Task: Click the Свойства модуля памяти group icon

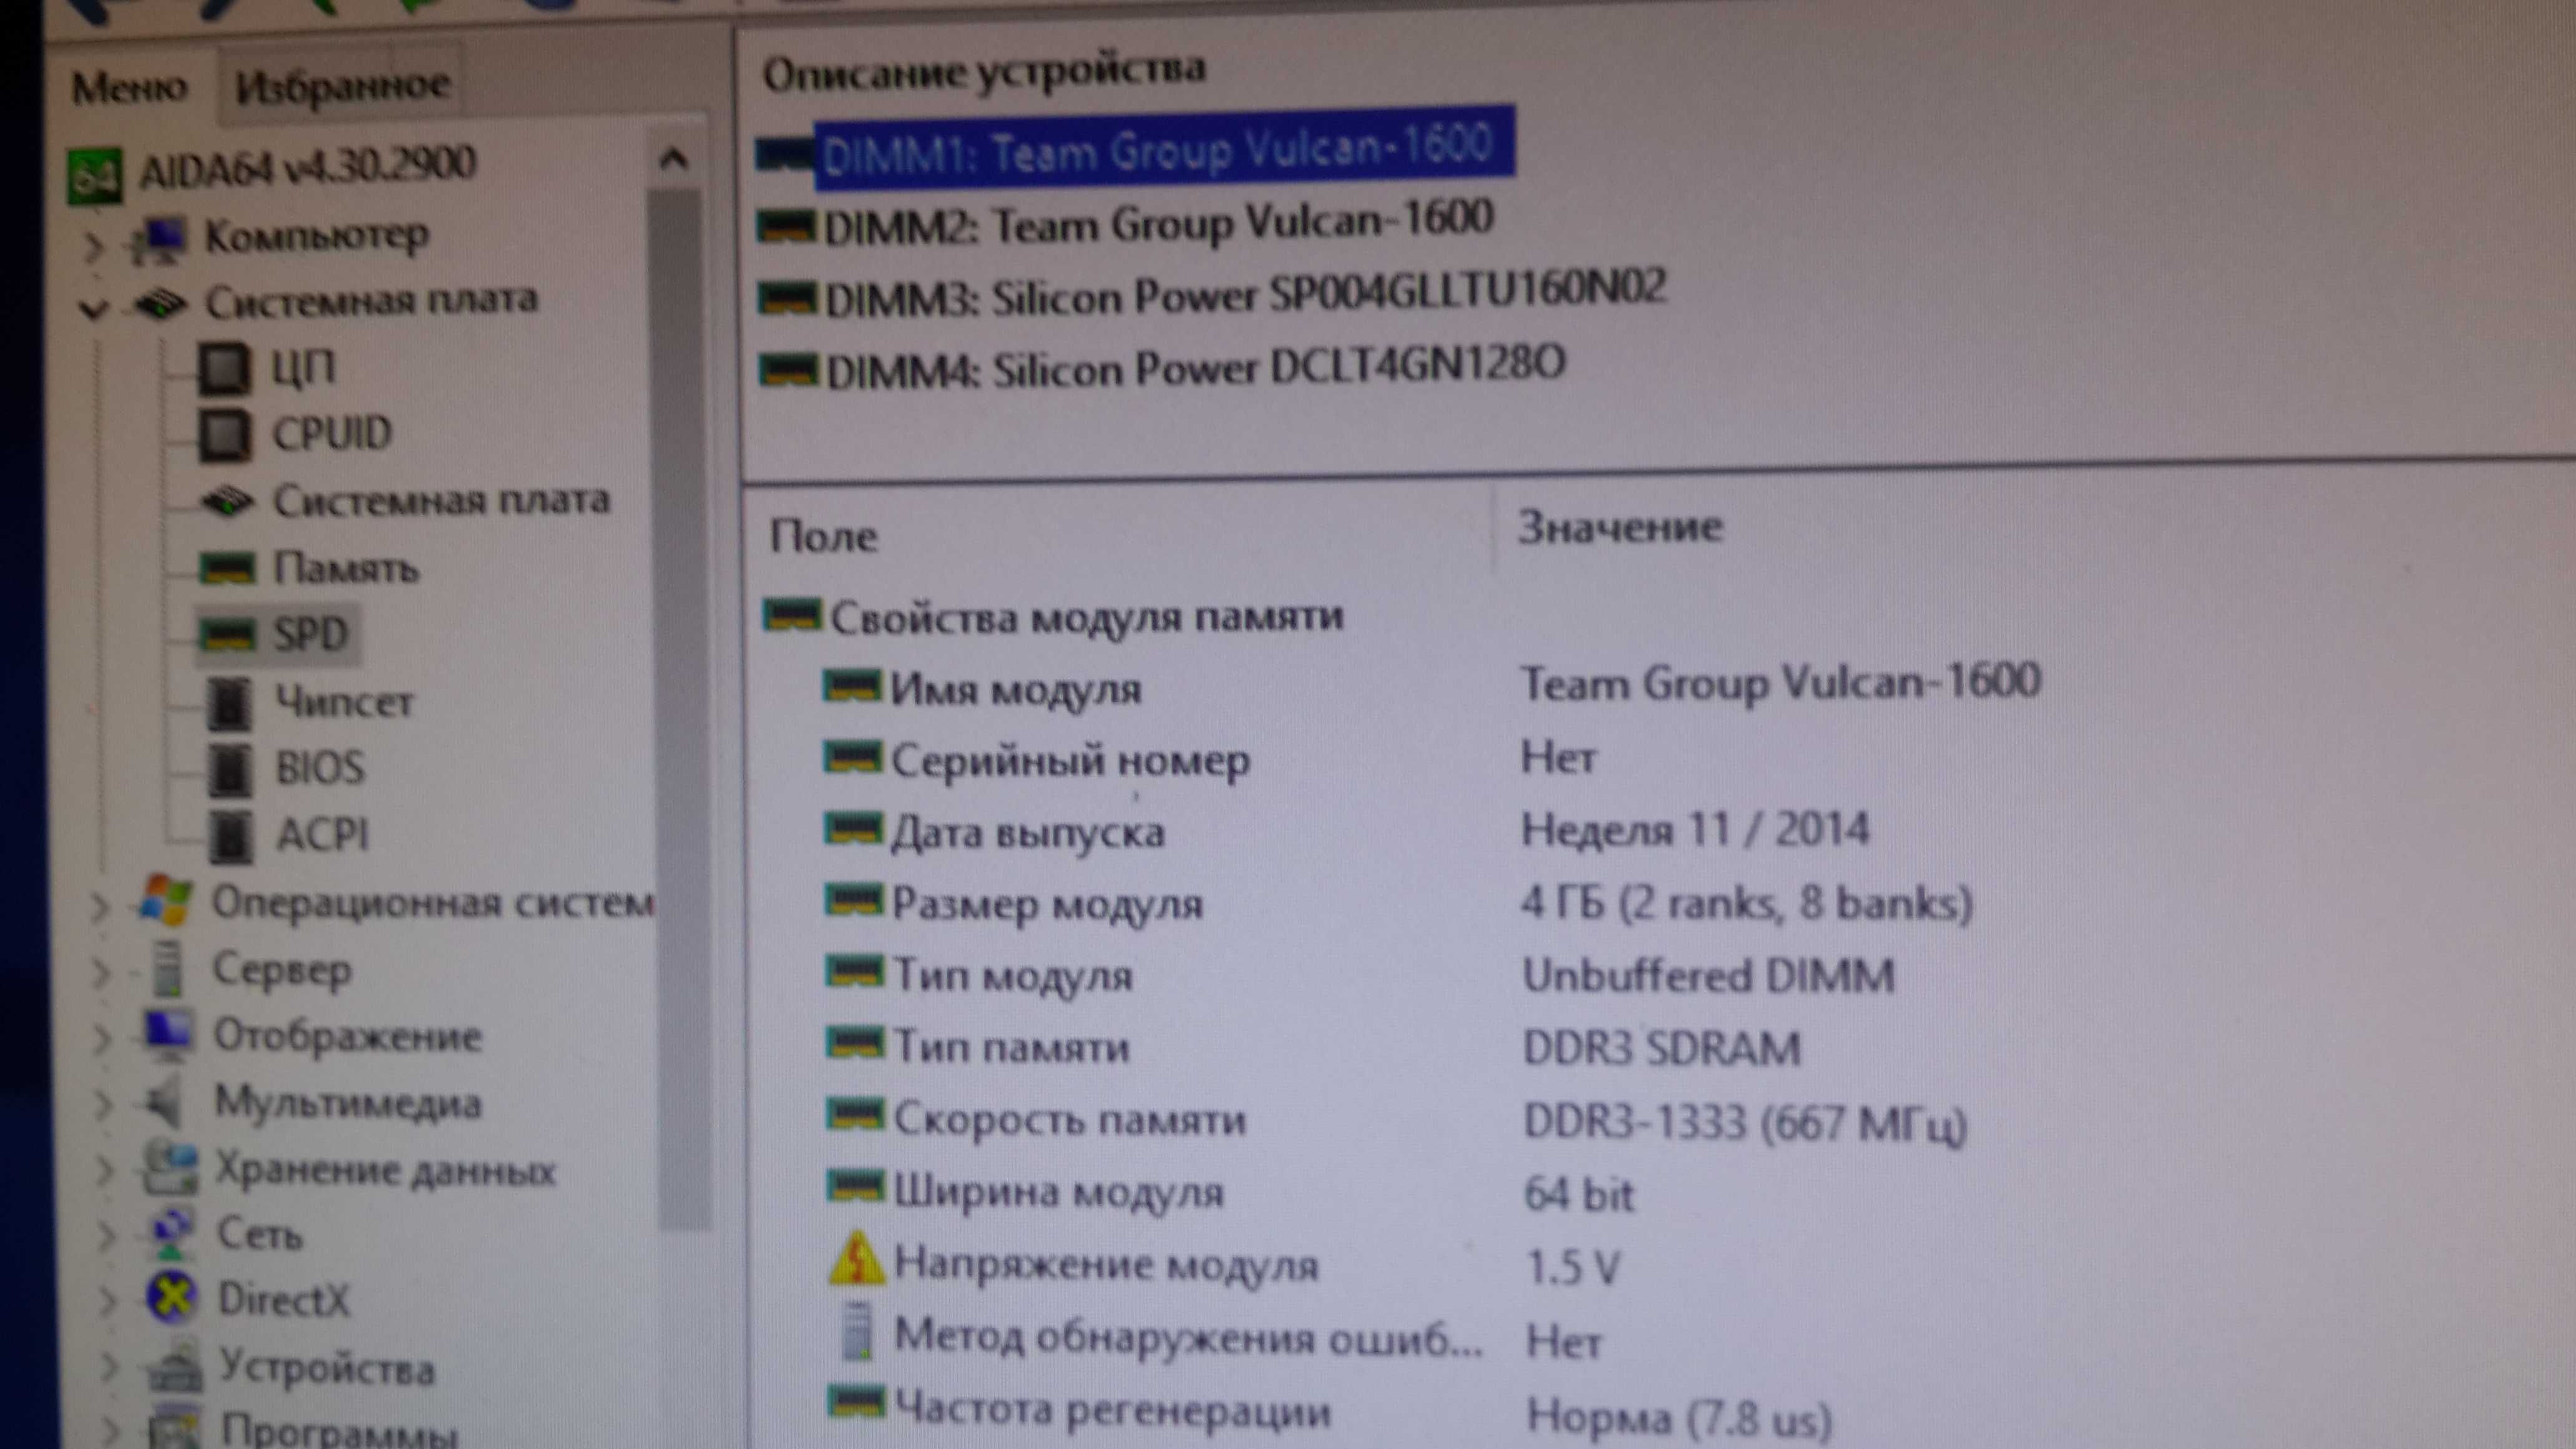Action: click(x=792, y=615)
